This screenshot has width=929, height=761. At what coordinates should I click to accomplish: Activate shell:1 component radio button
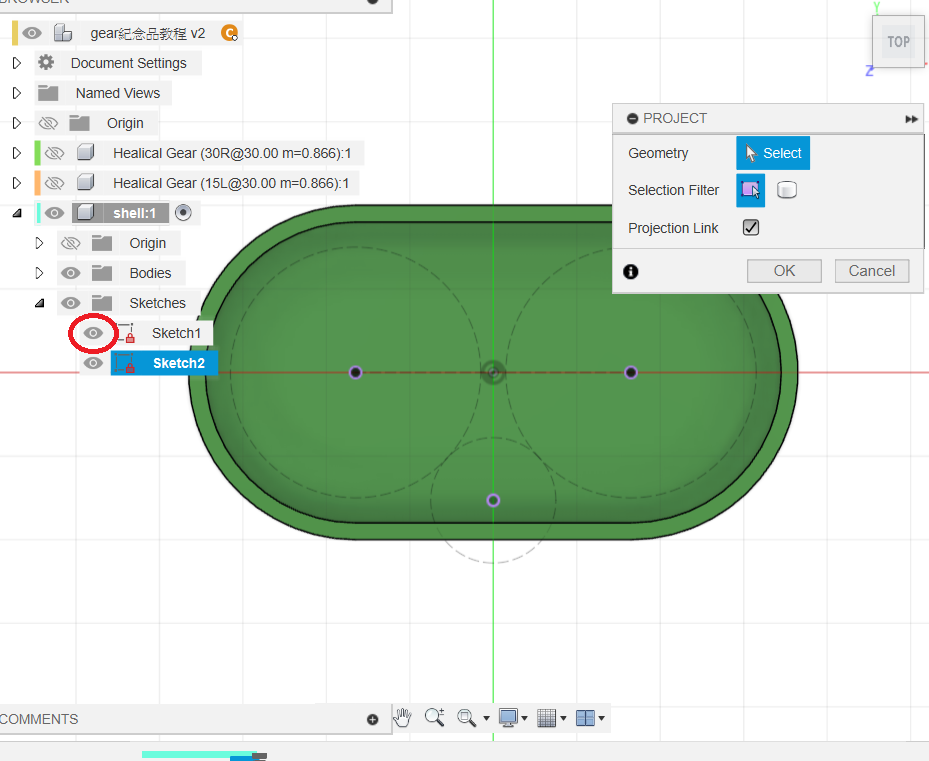(183, 212)
